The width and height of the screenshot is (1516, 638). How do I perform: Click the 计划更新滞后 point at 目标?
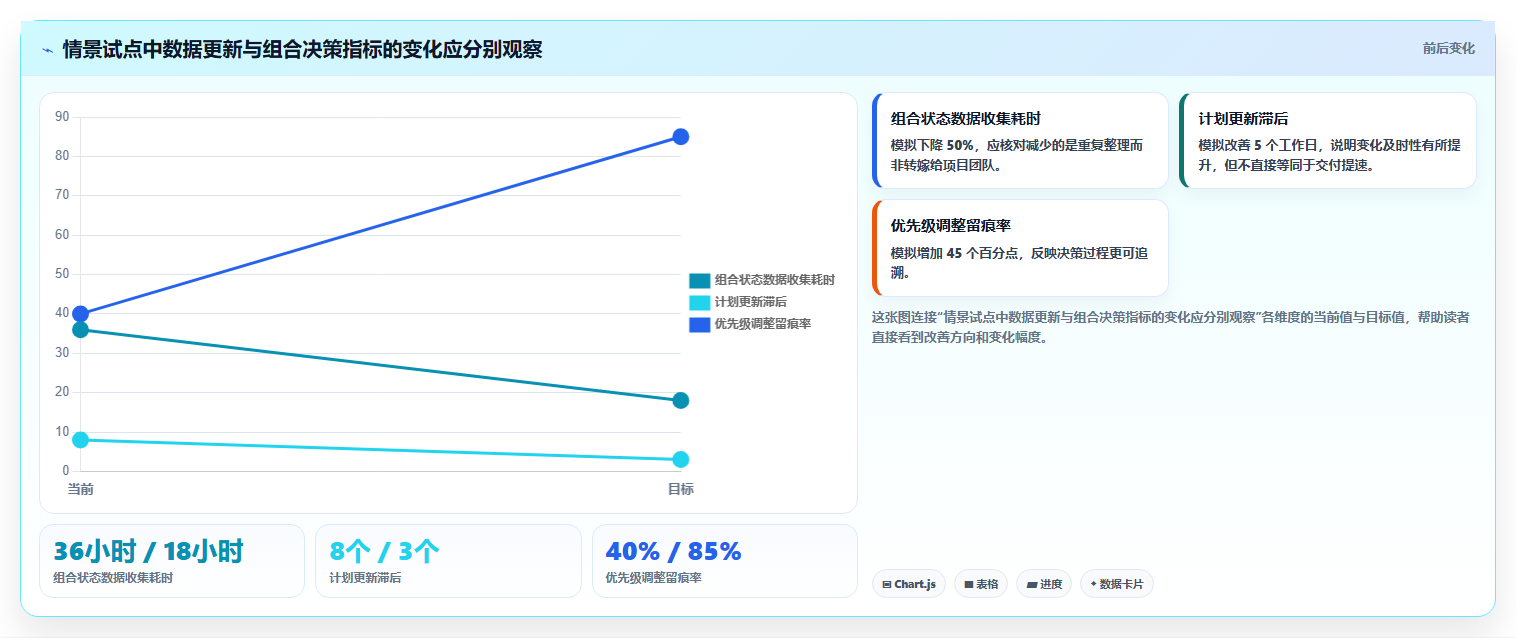tap(680, 459)
